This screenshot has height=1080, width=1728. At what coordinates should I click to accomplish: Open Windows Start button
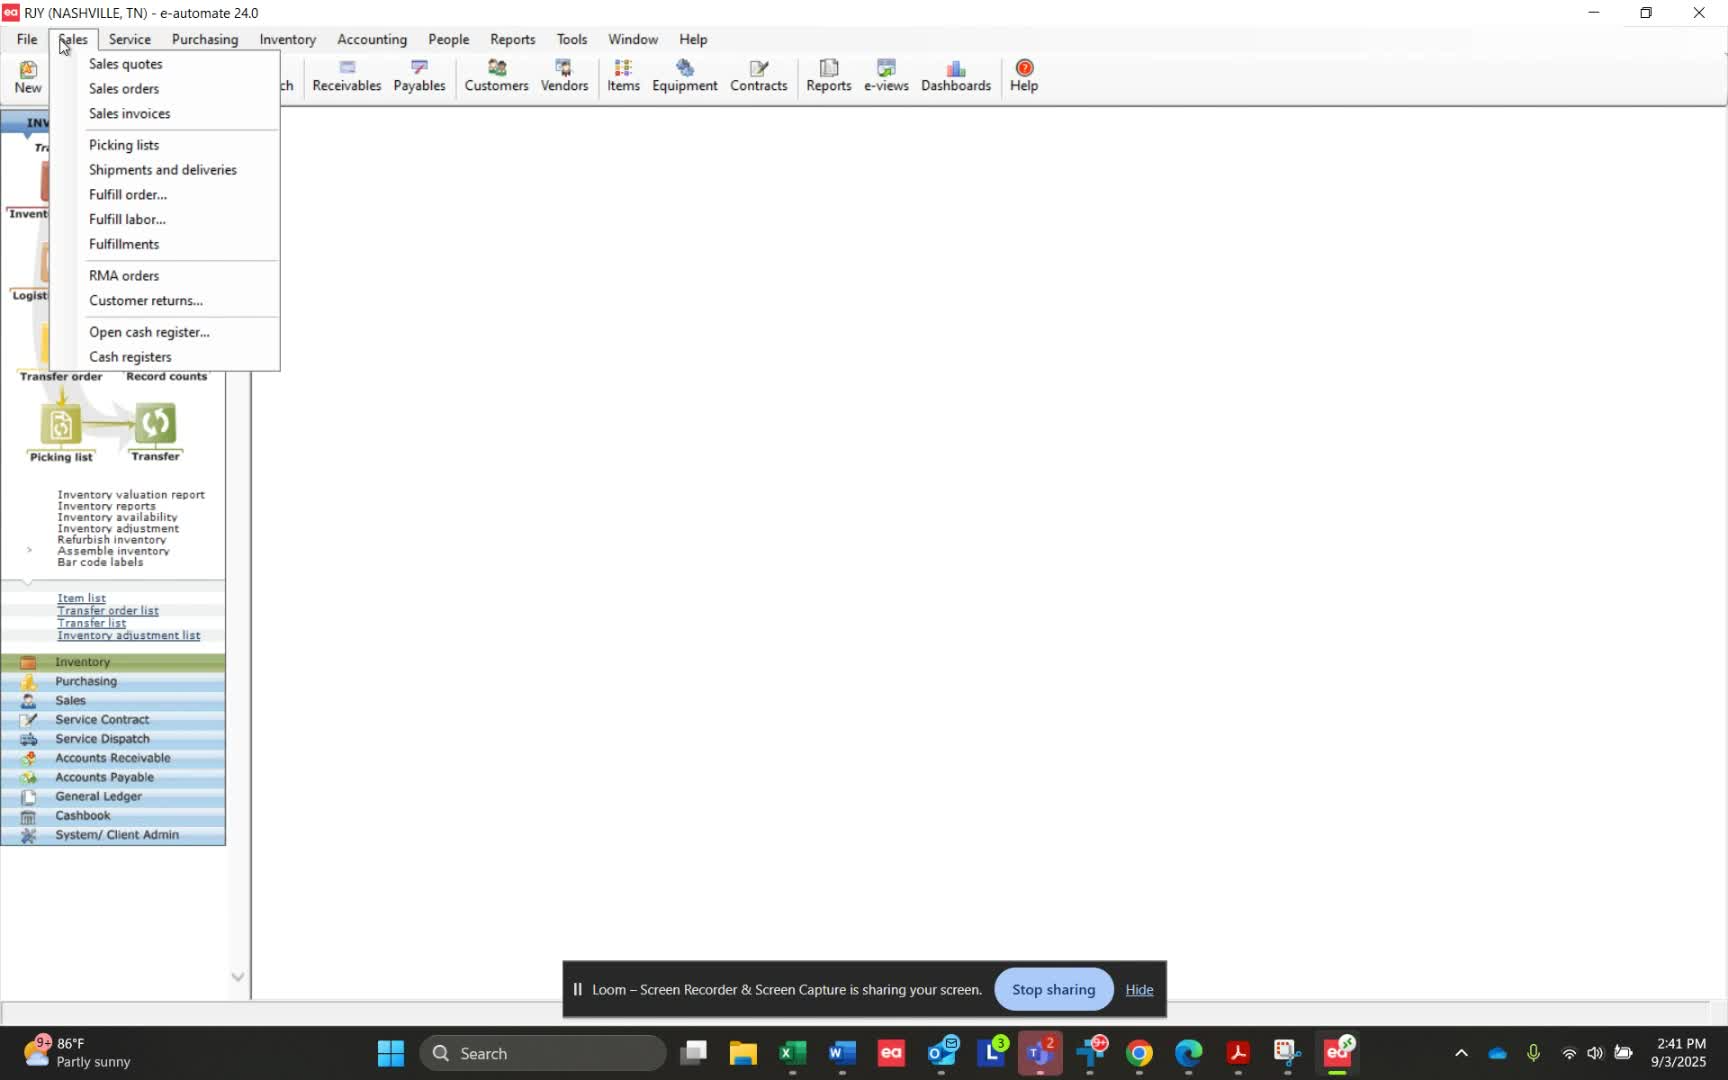[x=391, y=1053]
